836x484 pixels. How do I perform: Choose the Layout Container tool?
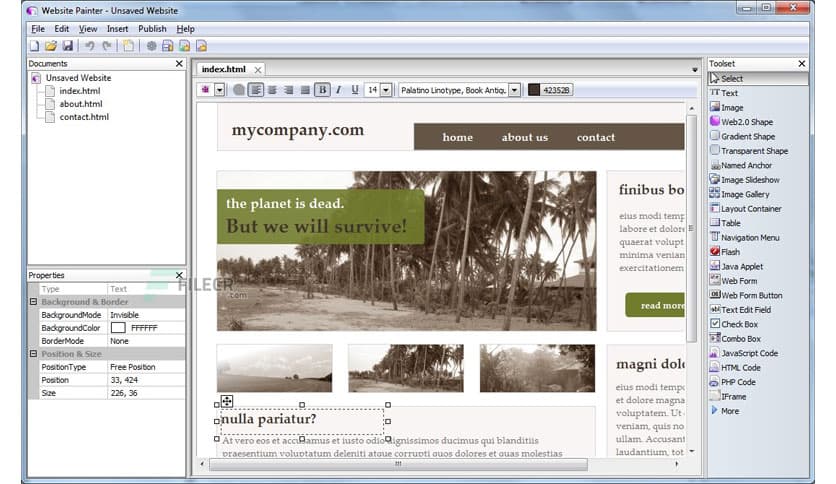coord(745,208)
